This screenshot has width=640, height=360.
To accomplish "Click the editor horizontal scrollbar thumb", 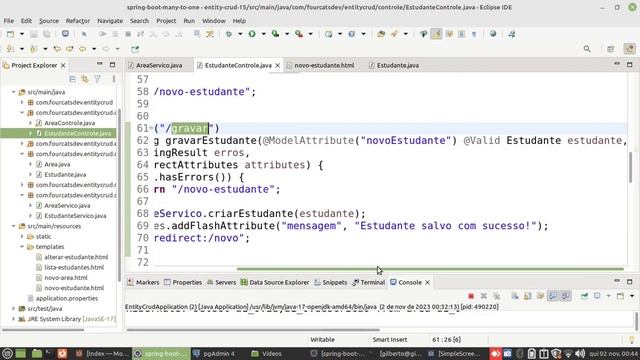I will coord(430,269).
